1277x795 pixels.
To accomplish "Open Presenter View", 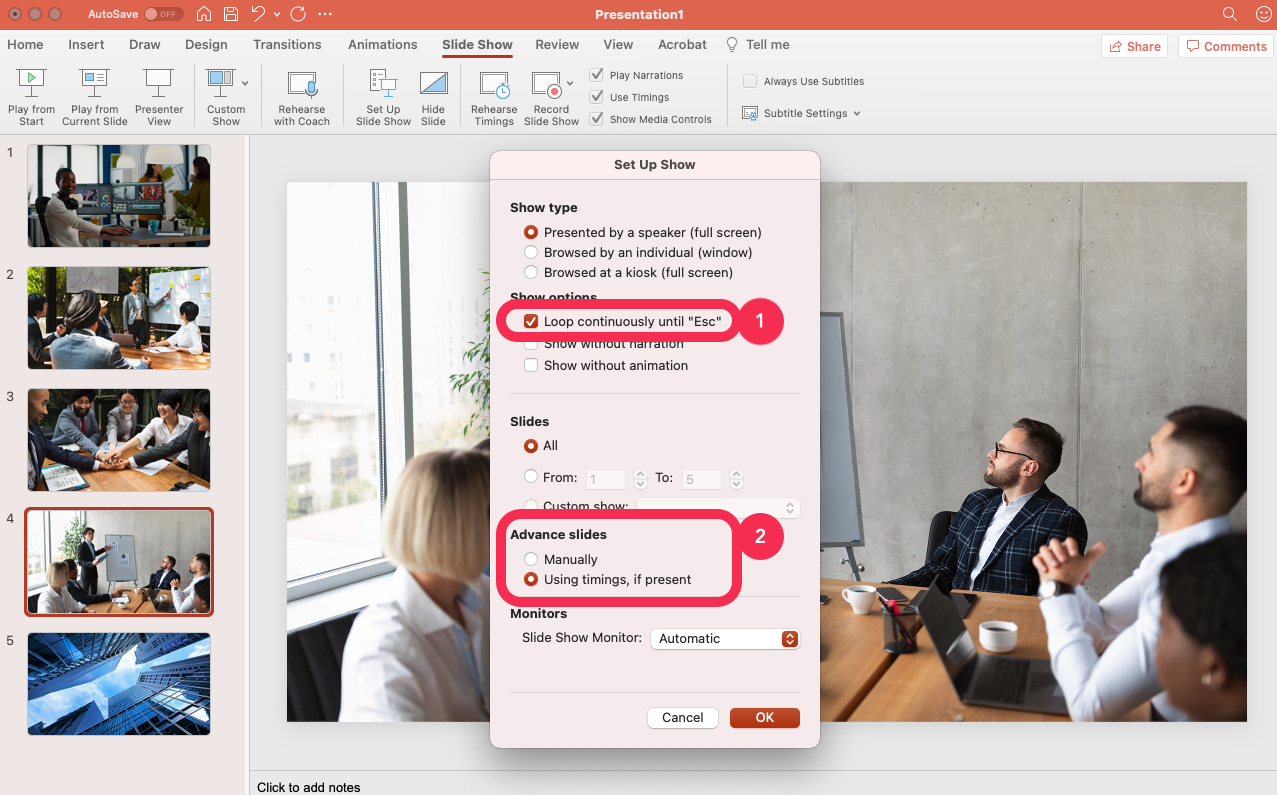I will 159,95.
